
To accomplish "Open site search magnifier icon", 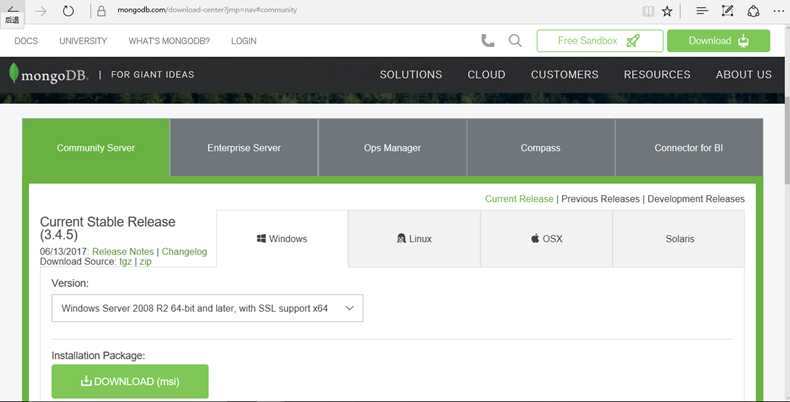I will click(515, 41).
